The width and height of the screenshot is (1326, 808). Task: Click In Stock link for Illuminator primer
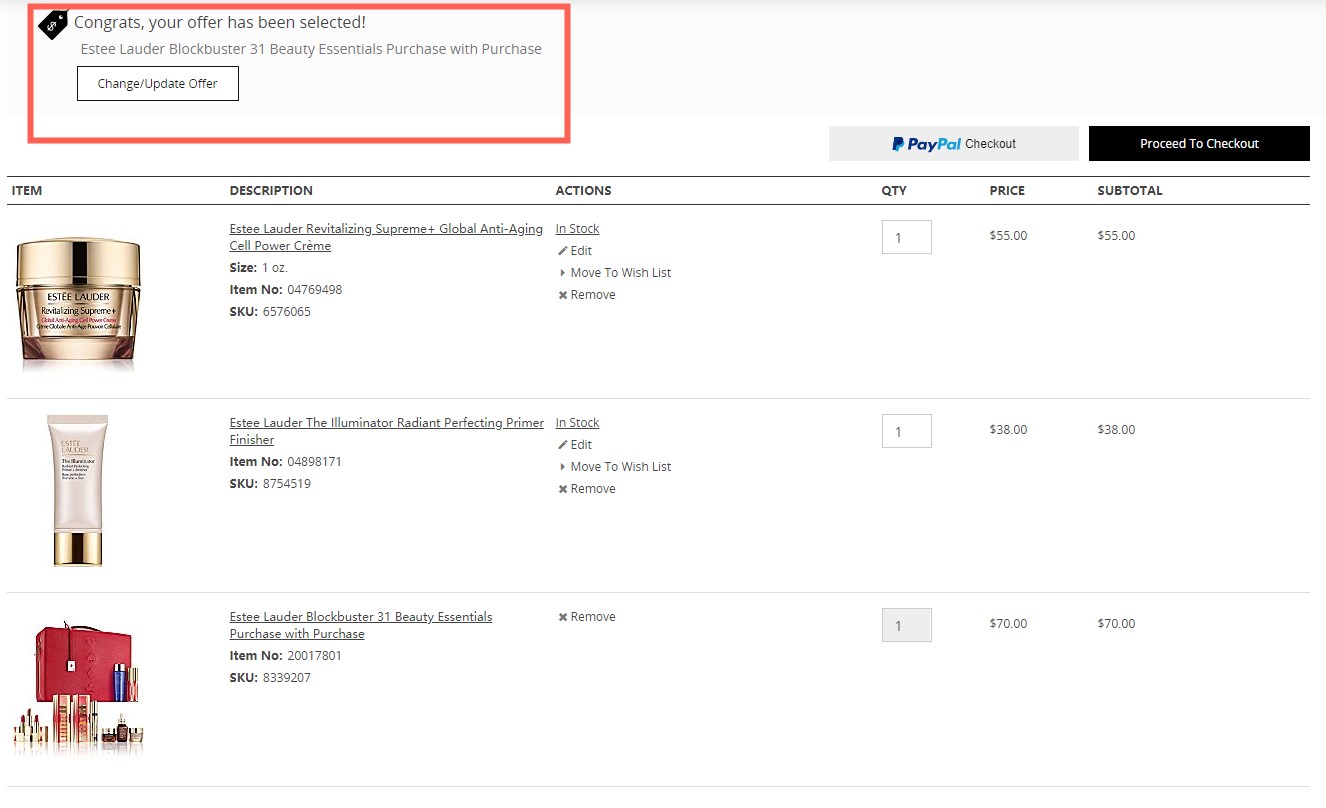tap(577, 423)
